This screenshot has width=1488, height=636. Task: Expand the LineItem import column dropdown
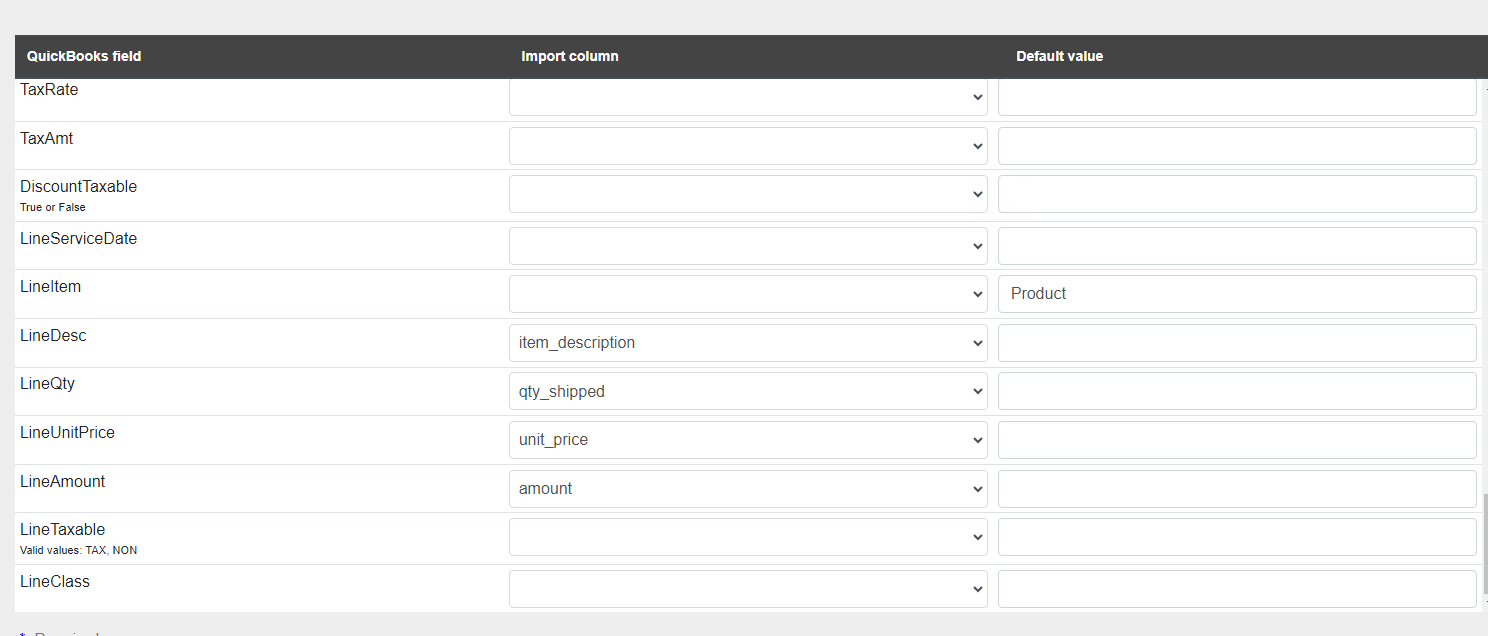click(x=748, y=294)
